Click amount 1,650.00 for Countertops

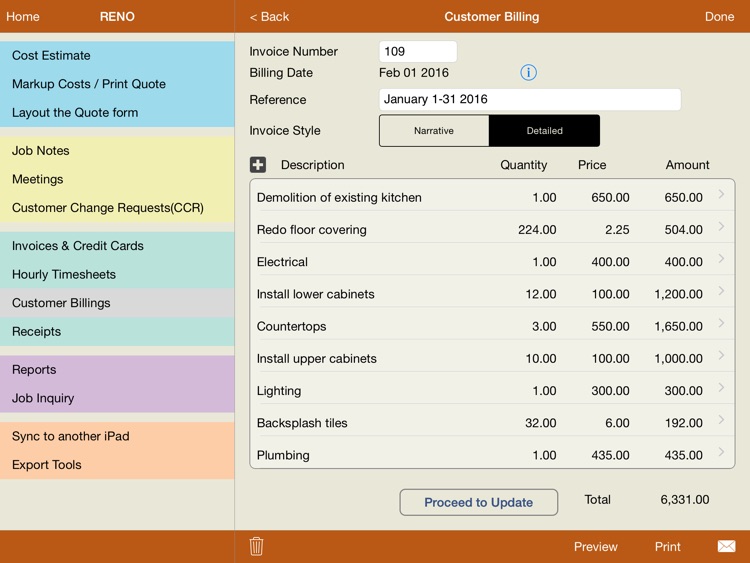[678, 327]
